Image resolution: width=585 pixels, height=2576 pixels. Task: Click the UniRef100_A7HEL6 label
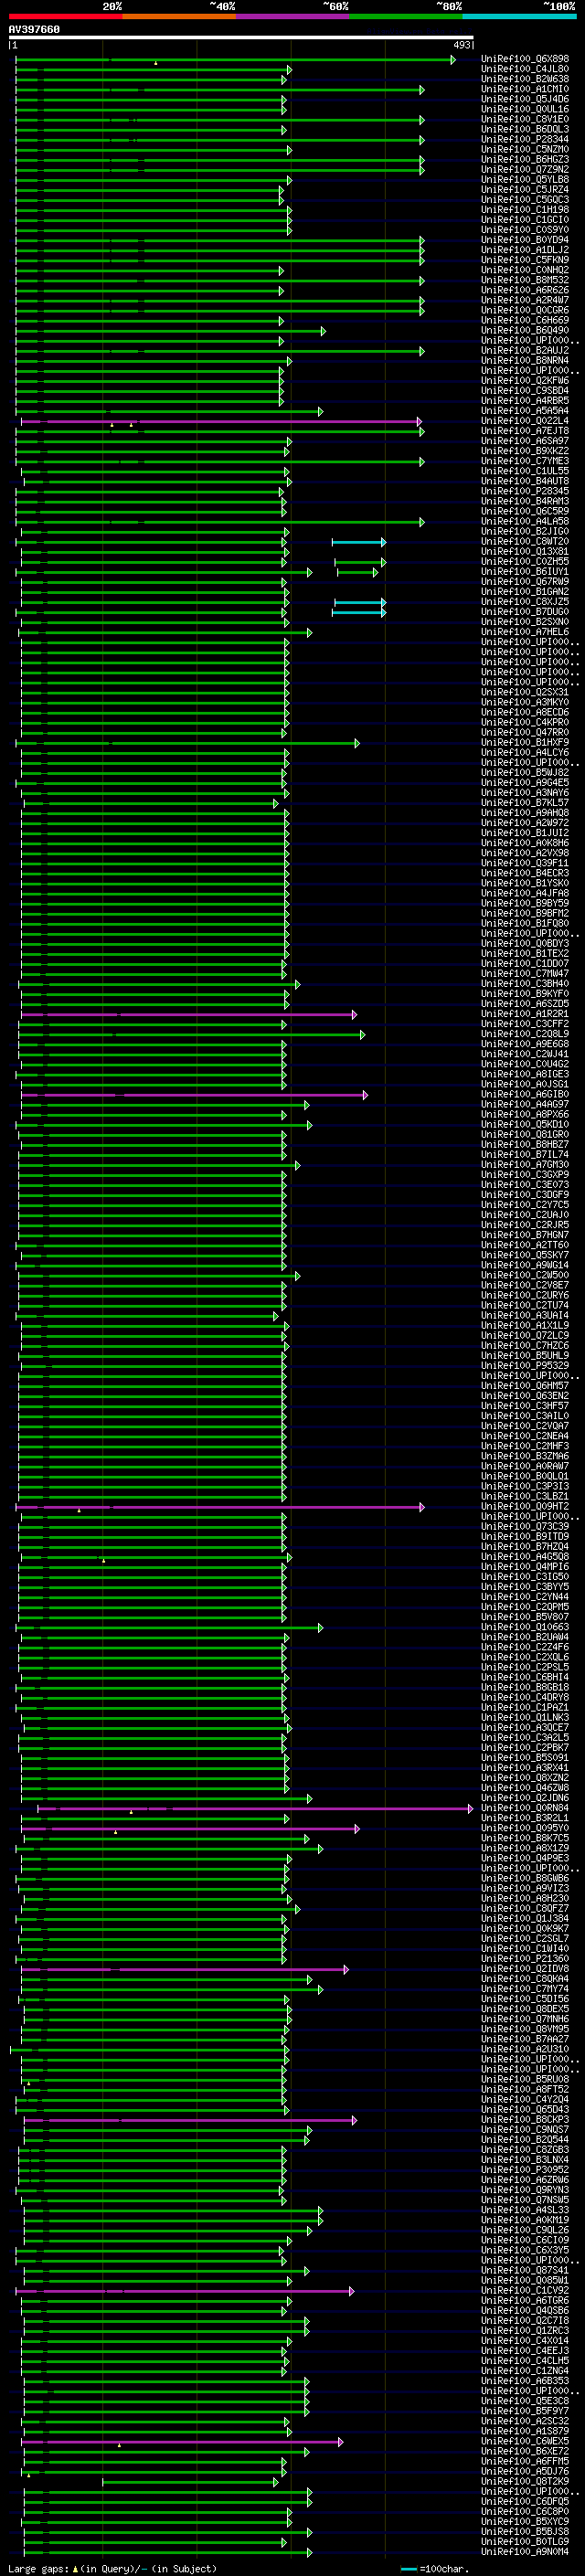(525, 632)
